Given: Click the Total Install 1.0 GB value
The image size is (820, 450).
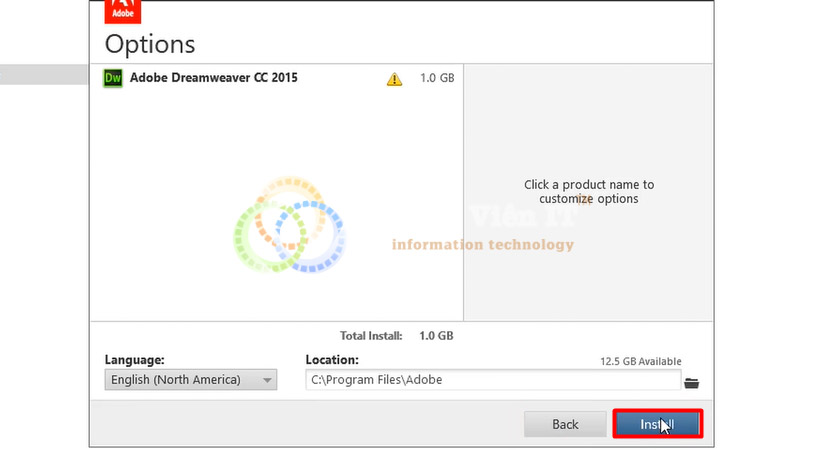Looking at the screenshot, I should pos(436,336).
